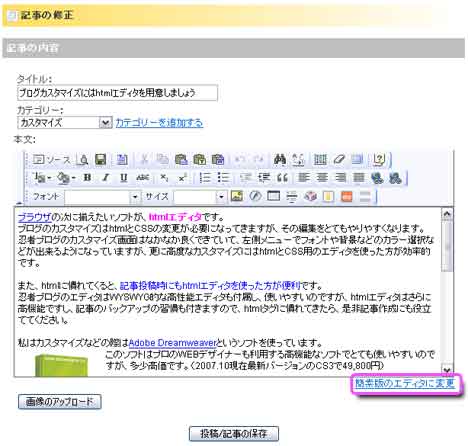The image size is (468, 446).
Task: Click the orange icon in third toolbar row
Action: tap(347, 196)
